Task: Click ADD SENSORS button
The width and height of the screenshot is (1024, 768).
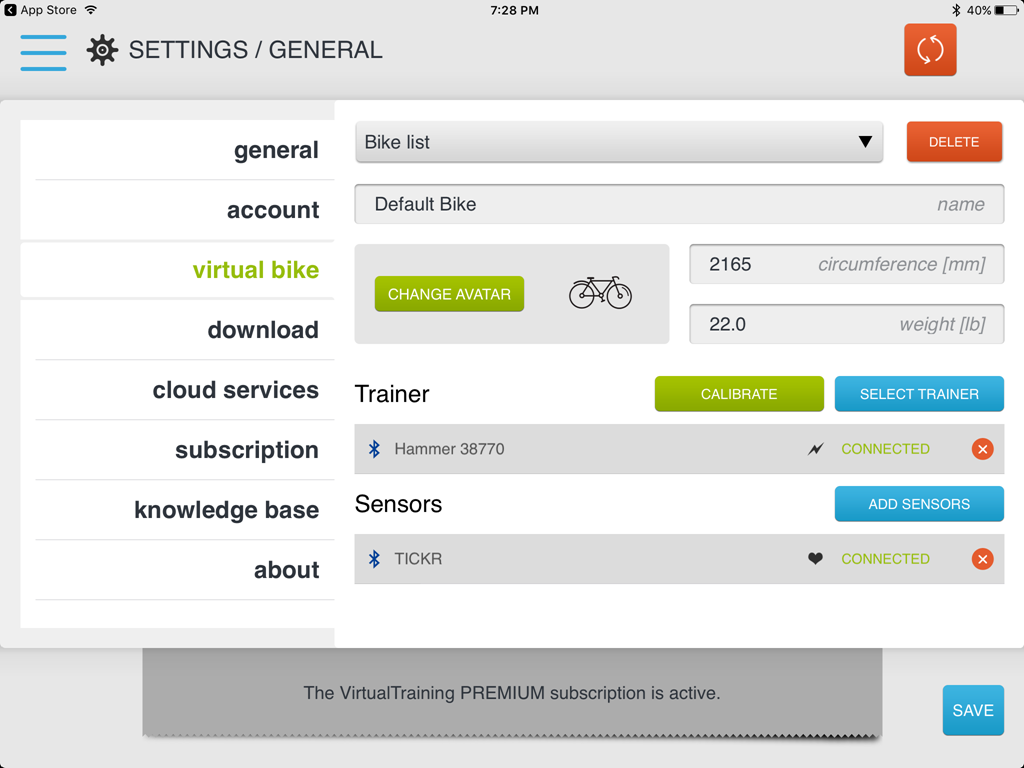Action: pos(919,504)
